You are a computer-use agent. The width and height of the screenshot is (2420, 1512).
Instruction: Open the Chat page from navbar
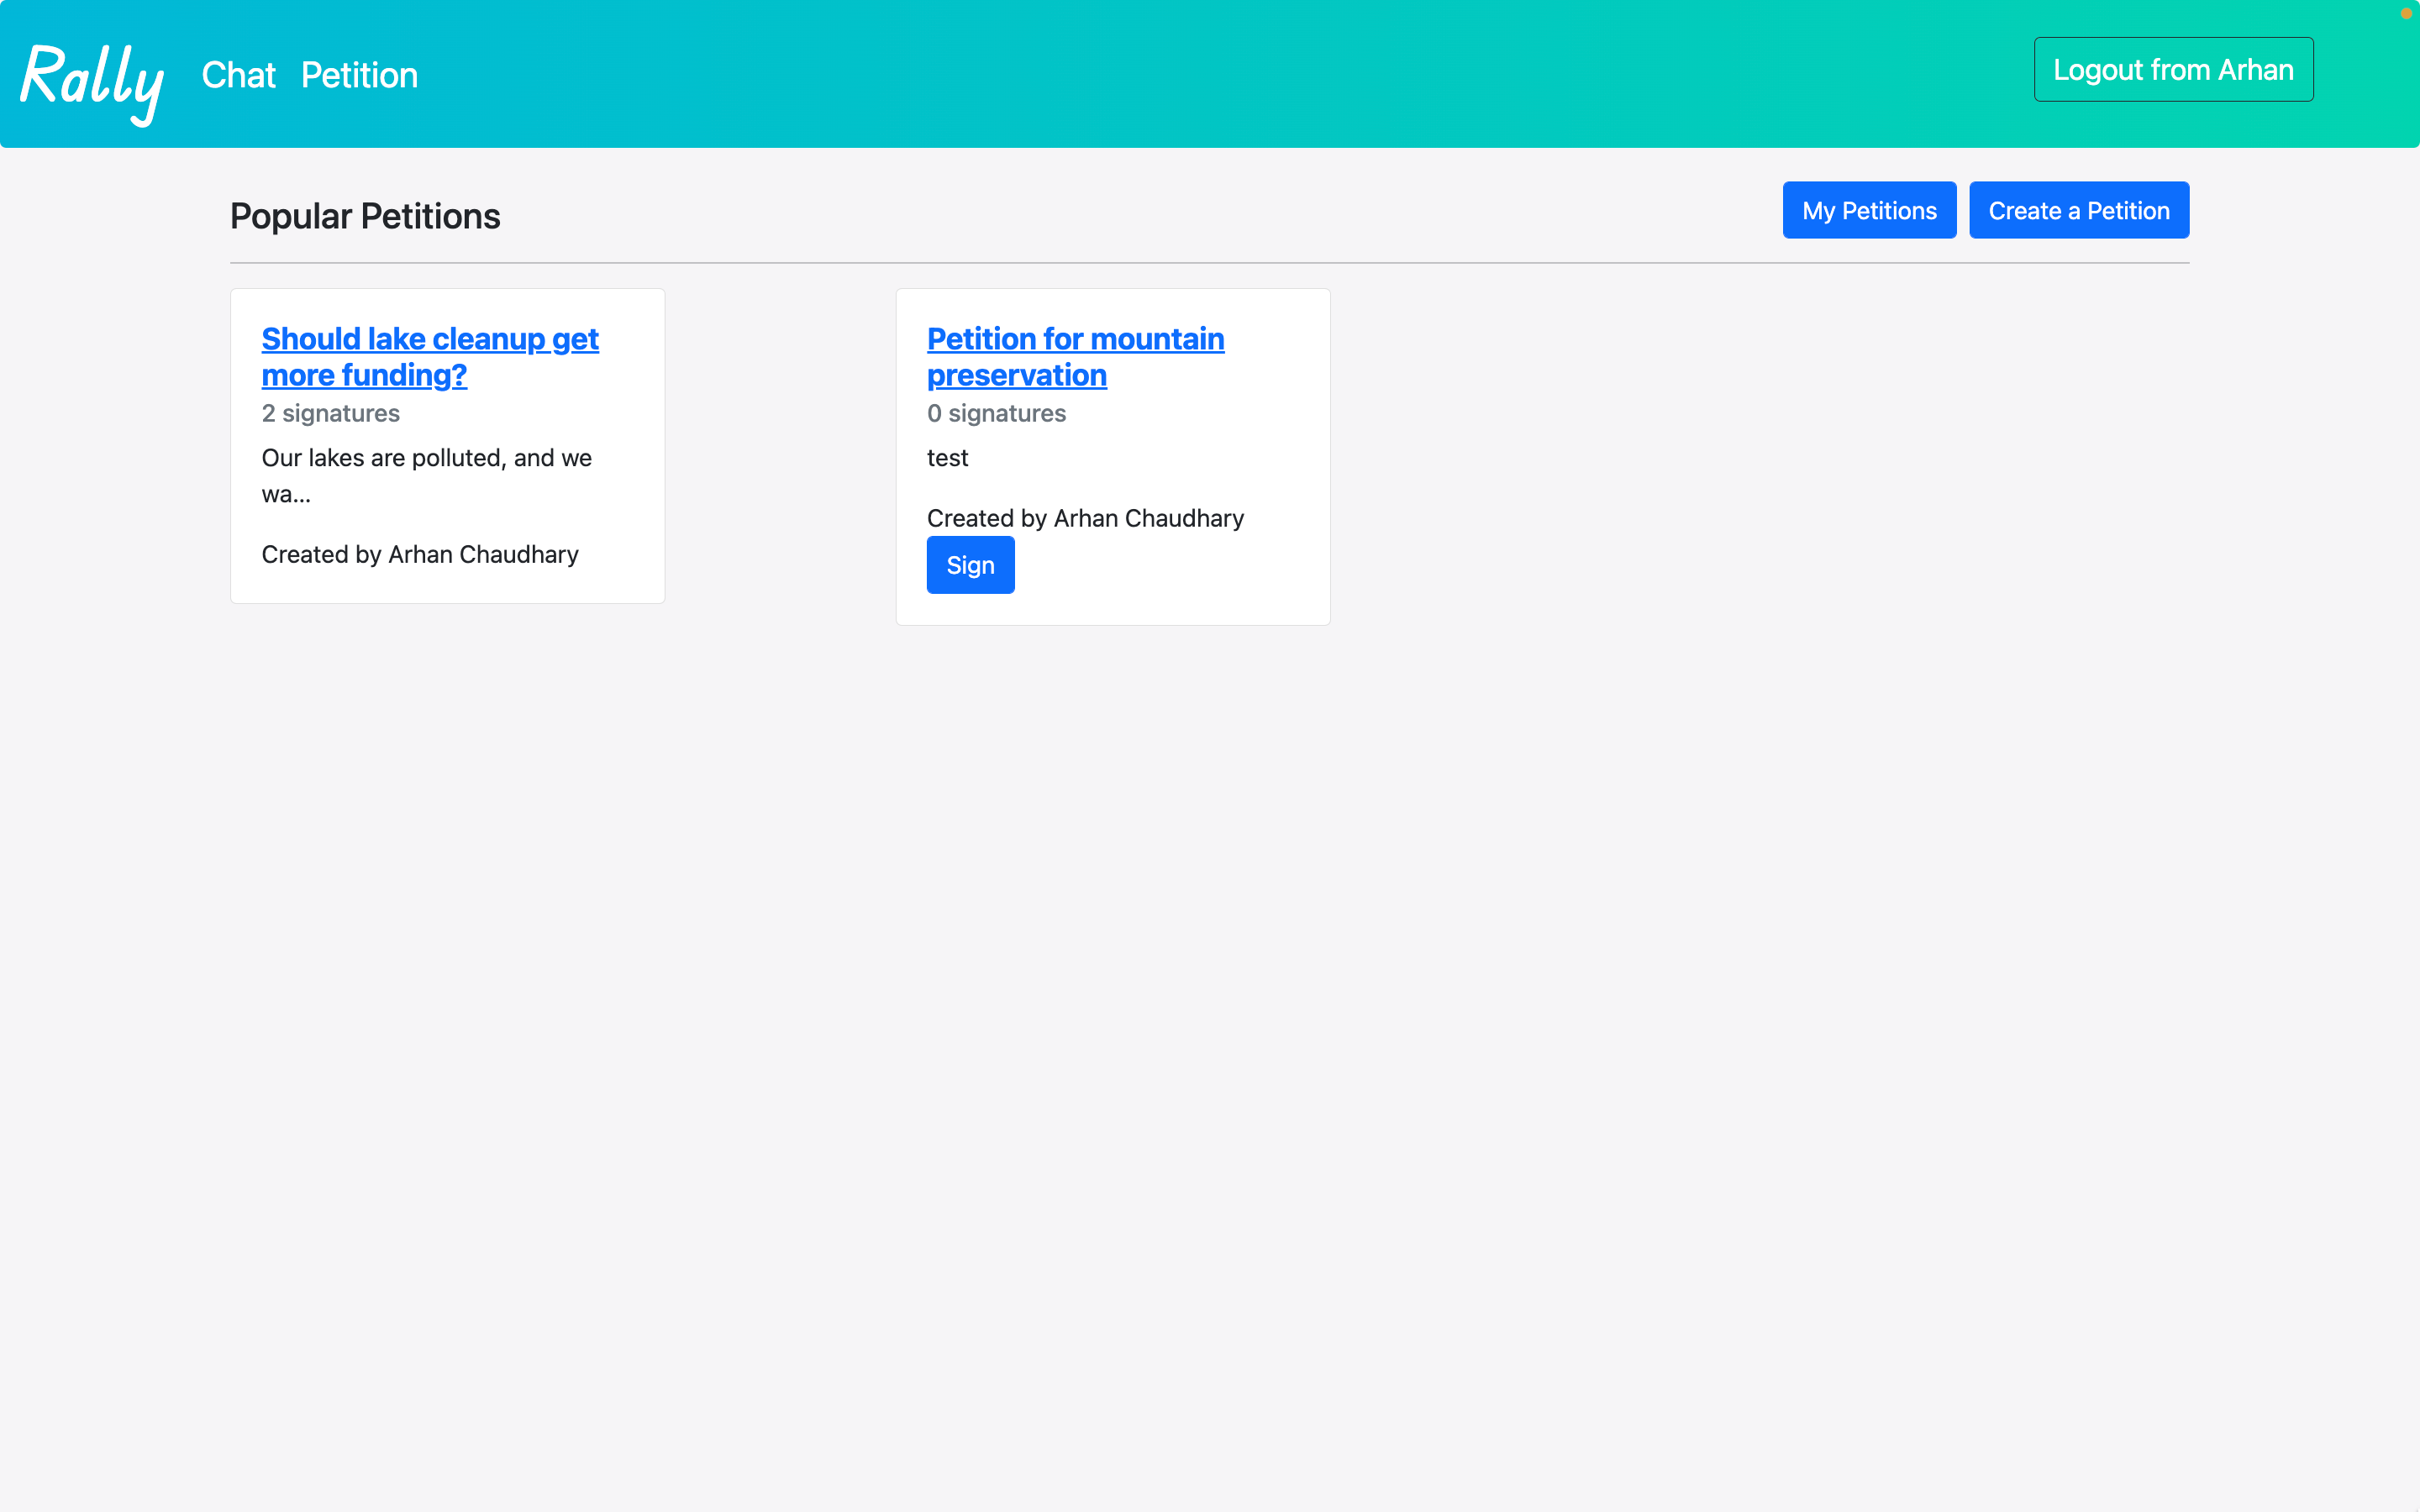238,75
